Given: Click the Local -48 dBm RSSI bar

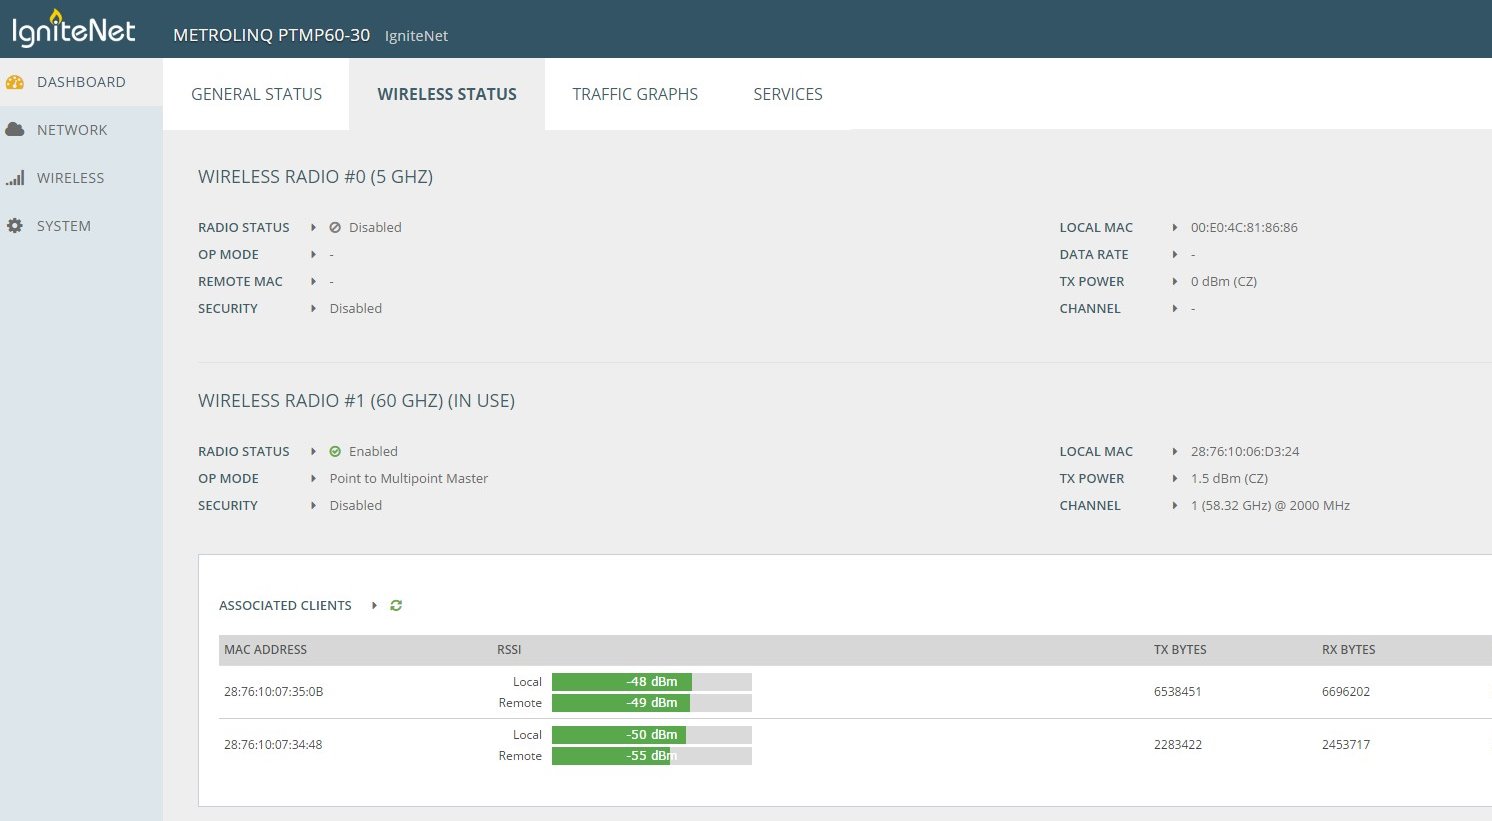Looking at the screenshot, I should click(x=651, y=682).
